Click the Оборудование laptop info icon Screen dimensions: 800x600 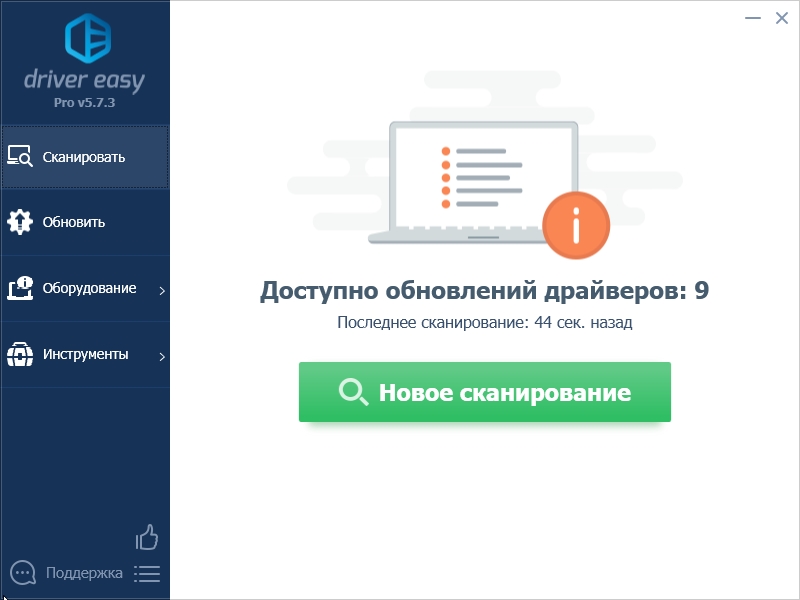[20, 288]
